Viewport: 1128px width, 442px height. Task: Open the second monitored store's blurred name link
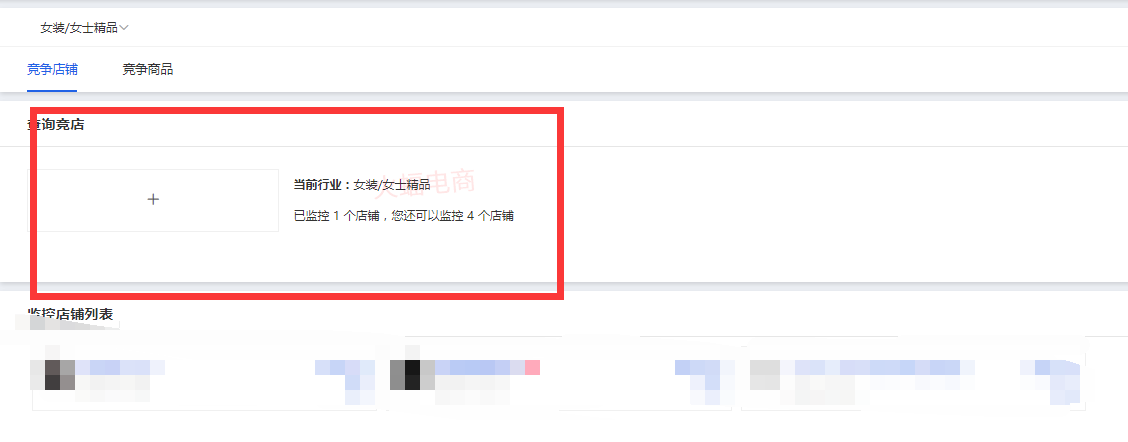pyautogui.click(x=479, y=368)
